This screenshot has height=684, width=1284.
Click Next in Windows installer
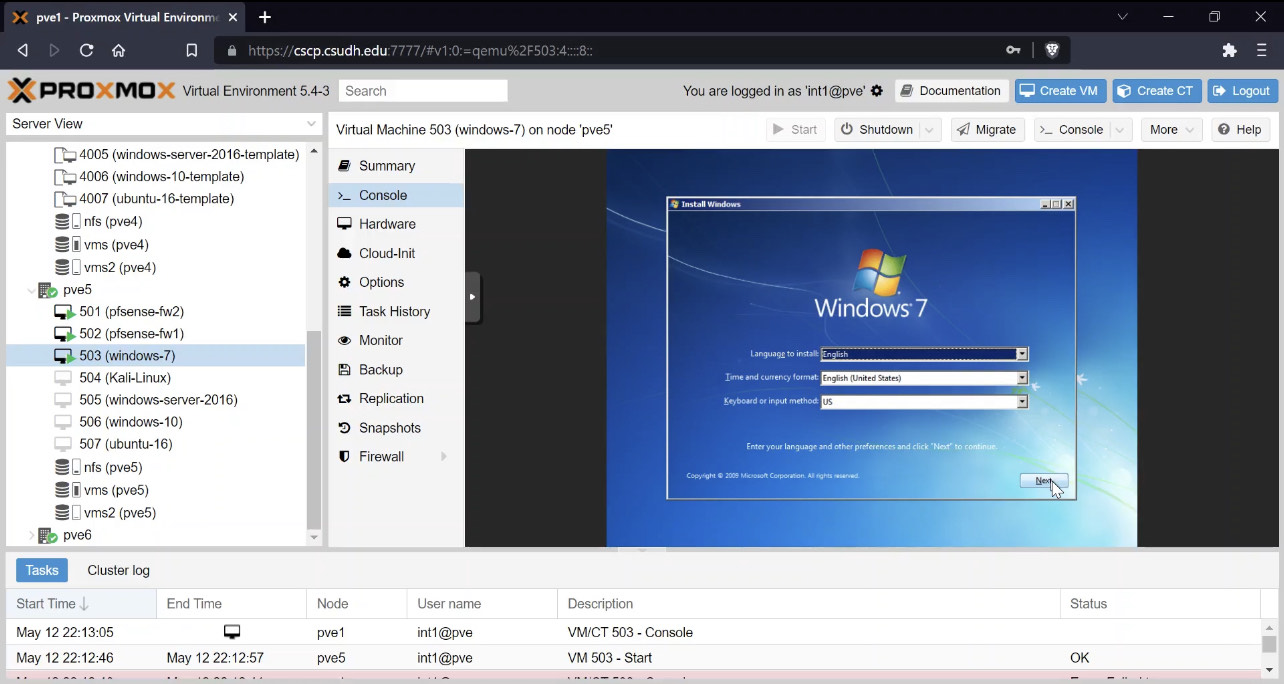(1044, 481)
